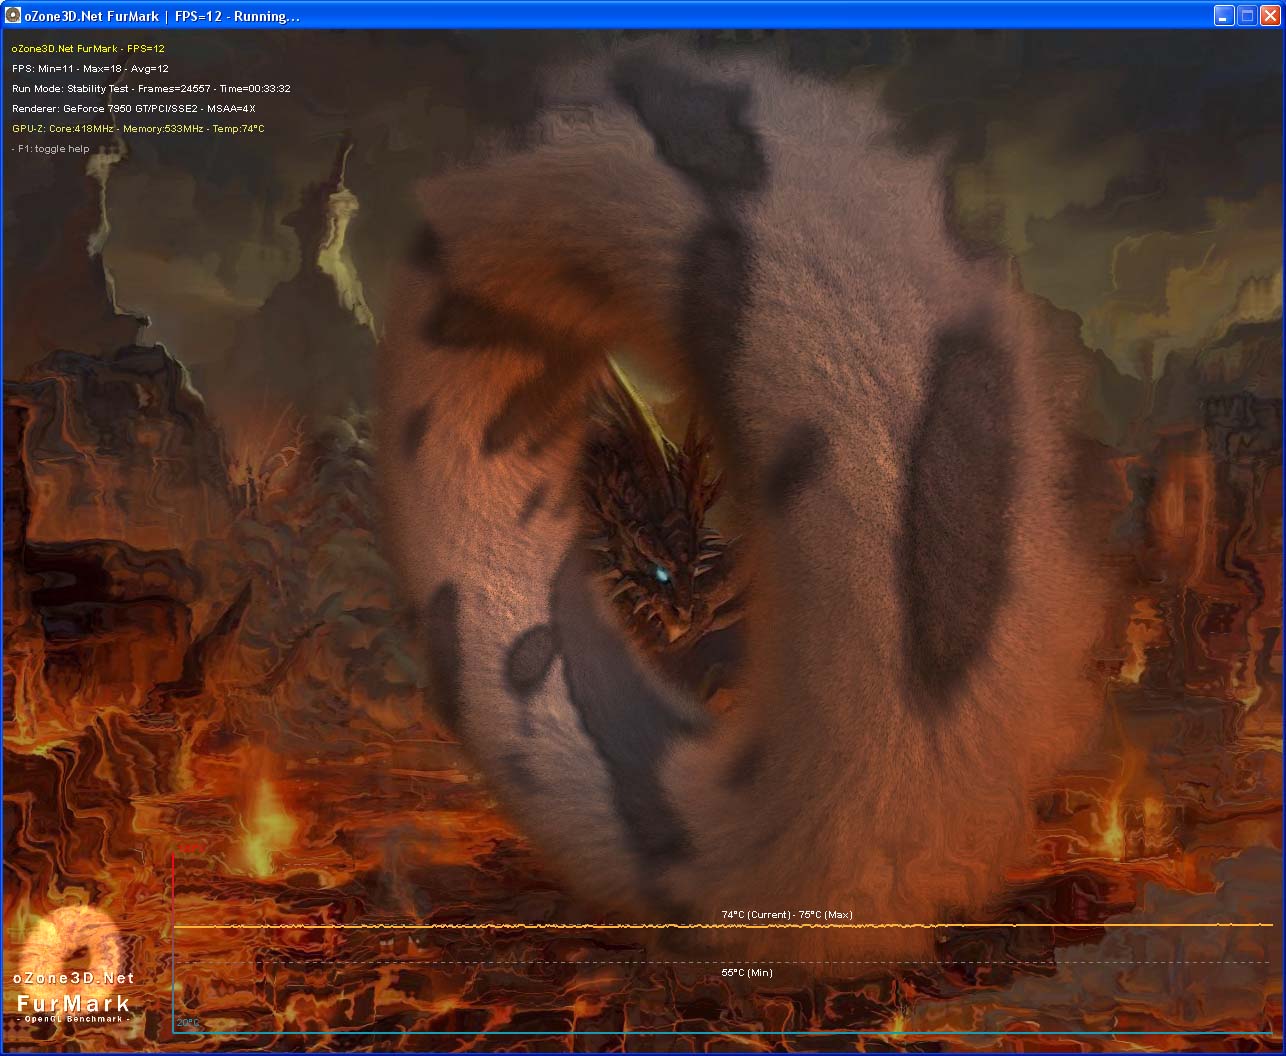The image size is (1286, 1056).
Task: Click the "Renderer: GeForce 7950 GT" line
Action: click(x=134, y=108)
